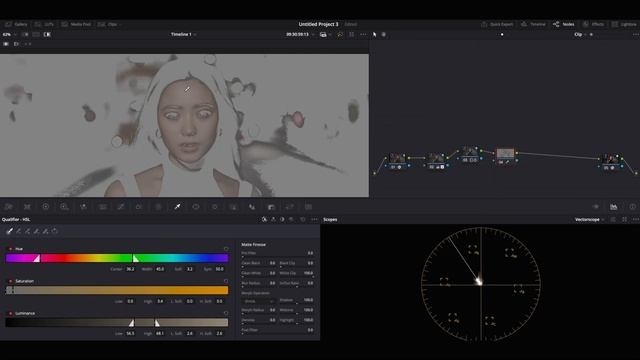Open the Camera Raw palette
Screen dimensions: 640x360
(x=8, y=207)
